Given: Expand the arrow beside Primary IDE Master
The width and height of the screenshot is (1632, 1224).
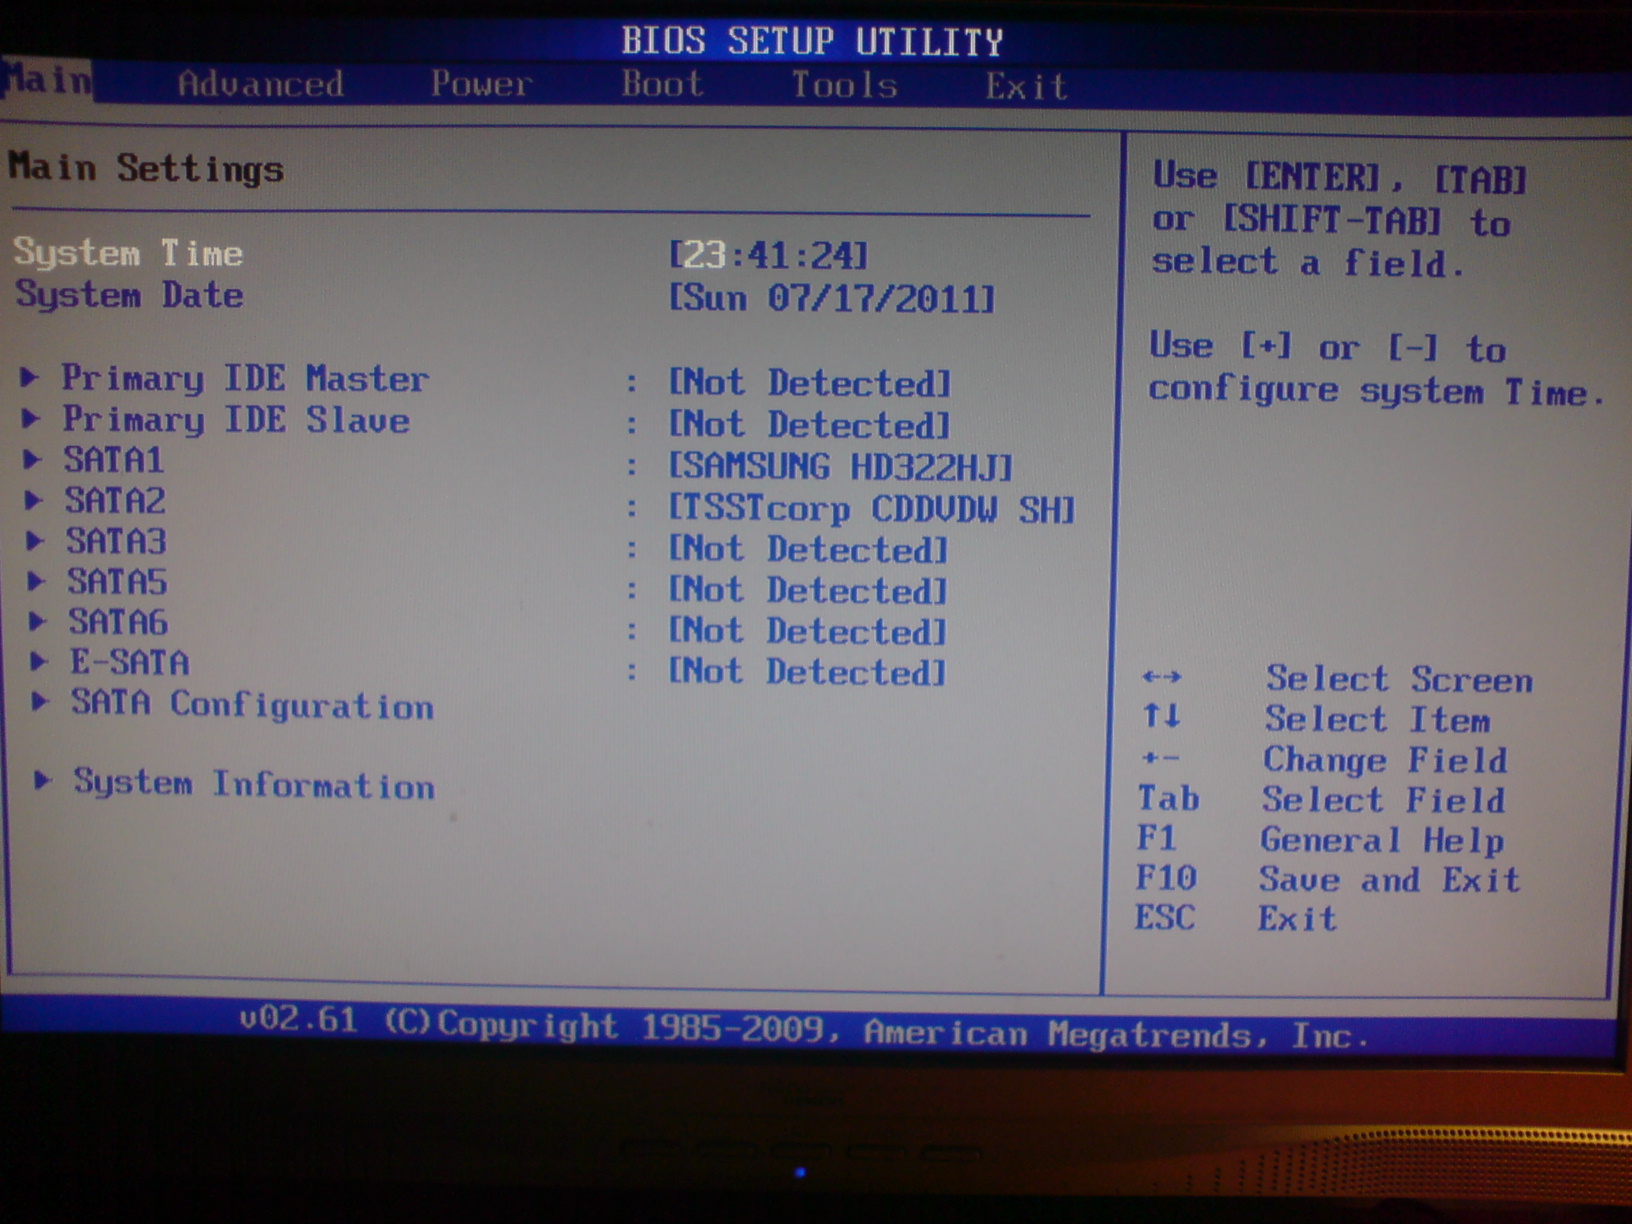Looking at the screenshot, I should [31, 377].
